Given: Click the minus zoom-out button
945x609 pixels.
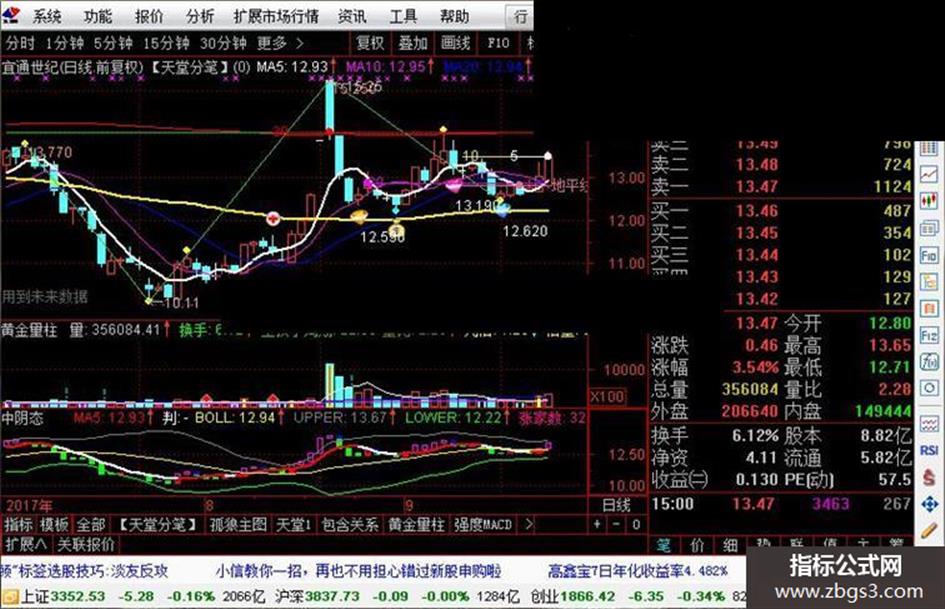Looking at the screenshot, I should point(617,525).
